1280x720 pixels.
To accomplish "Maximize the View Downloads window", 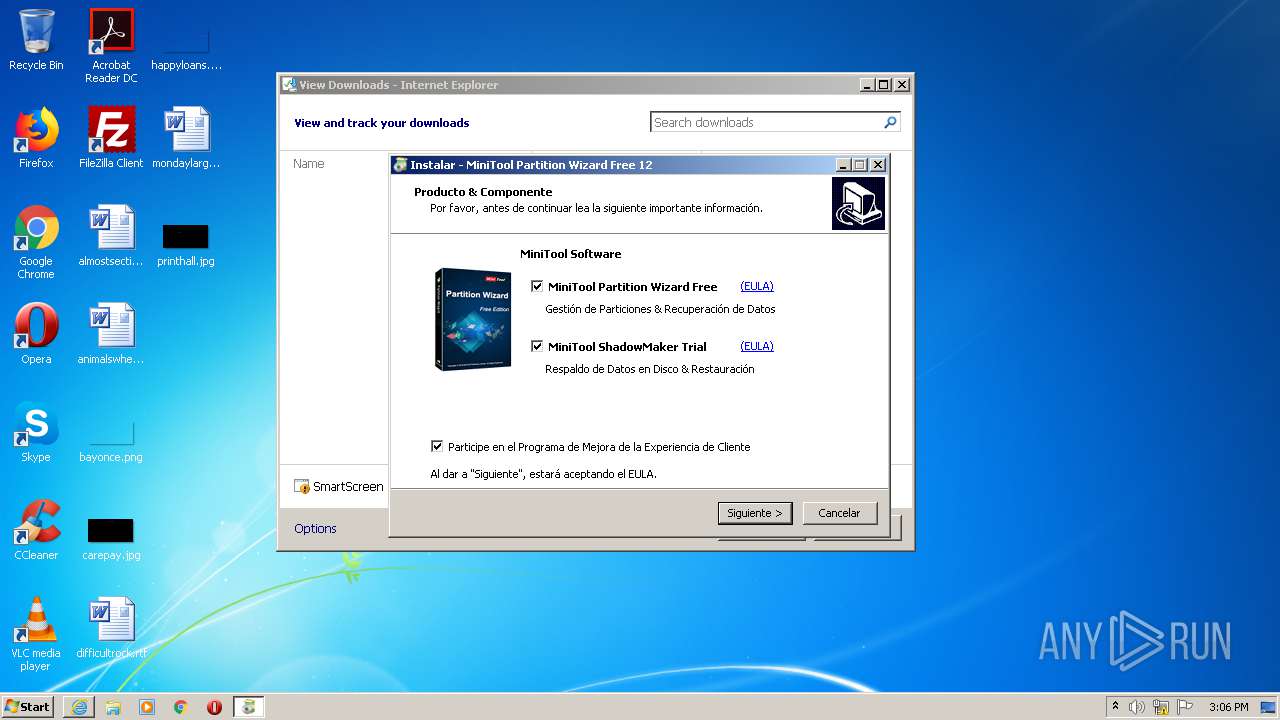I will (884, 85).
